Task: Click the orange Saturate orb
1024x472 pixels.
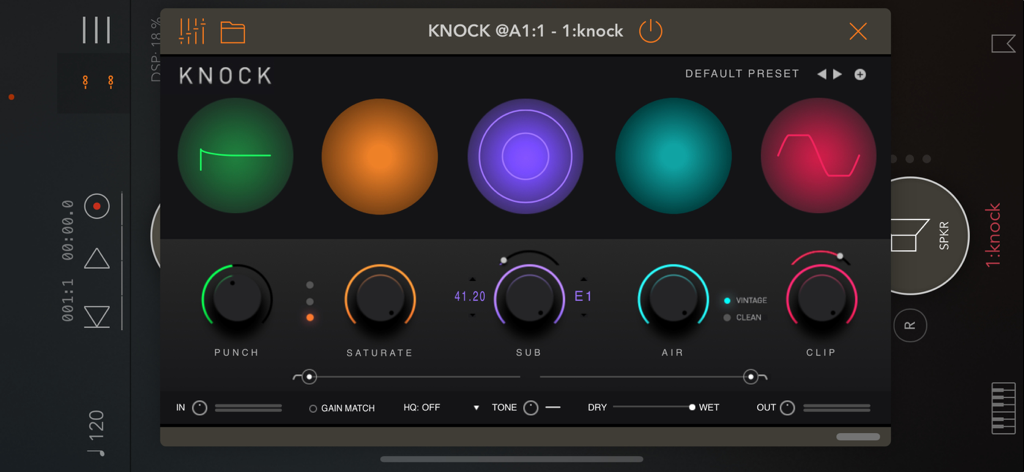Action: 379,156
